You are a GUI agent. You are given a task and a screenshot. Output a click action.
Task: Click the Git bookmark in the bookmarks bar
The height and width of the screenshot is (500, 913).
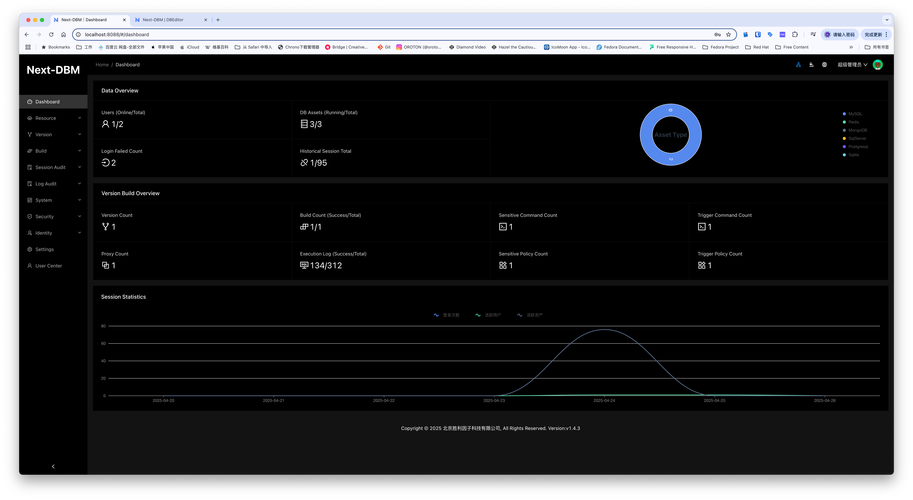coord(384,47)
